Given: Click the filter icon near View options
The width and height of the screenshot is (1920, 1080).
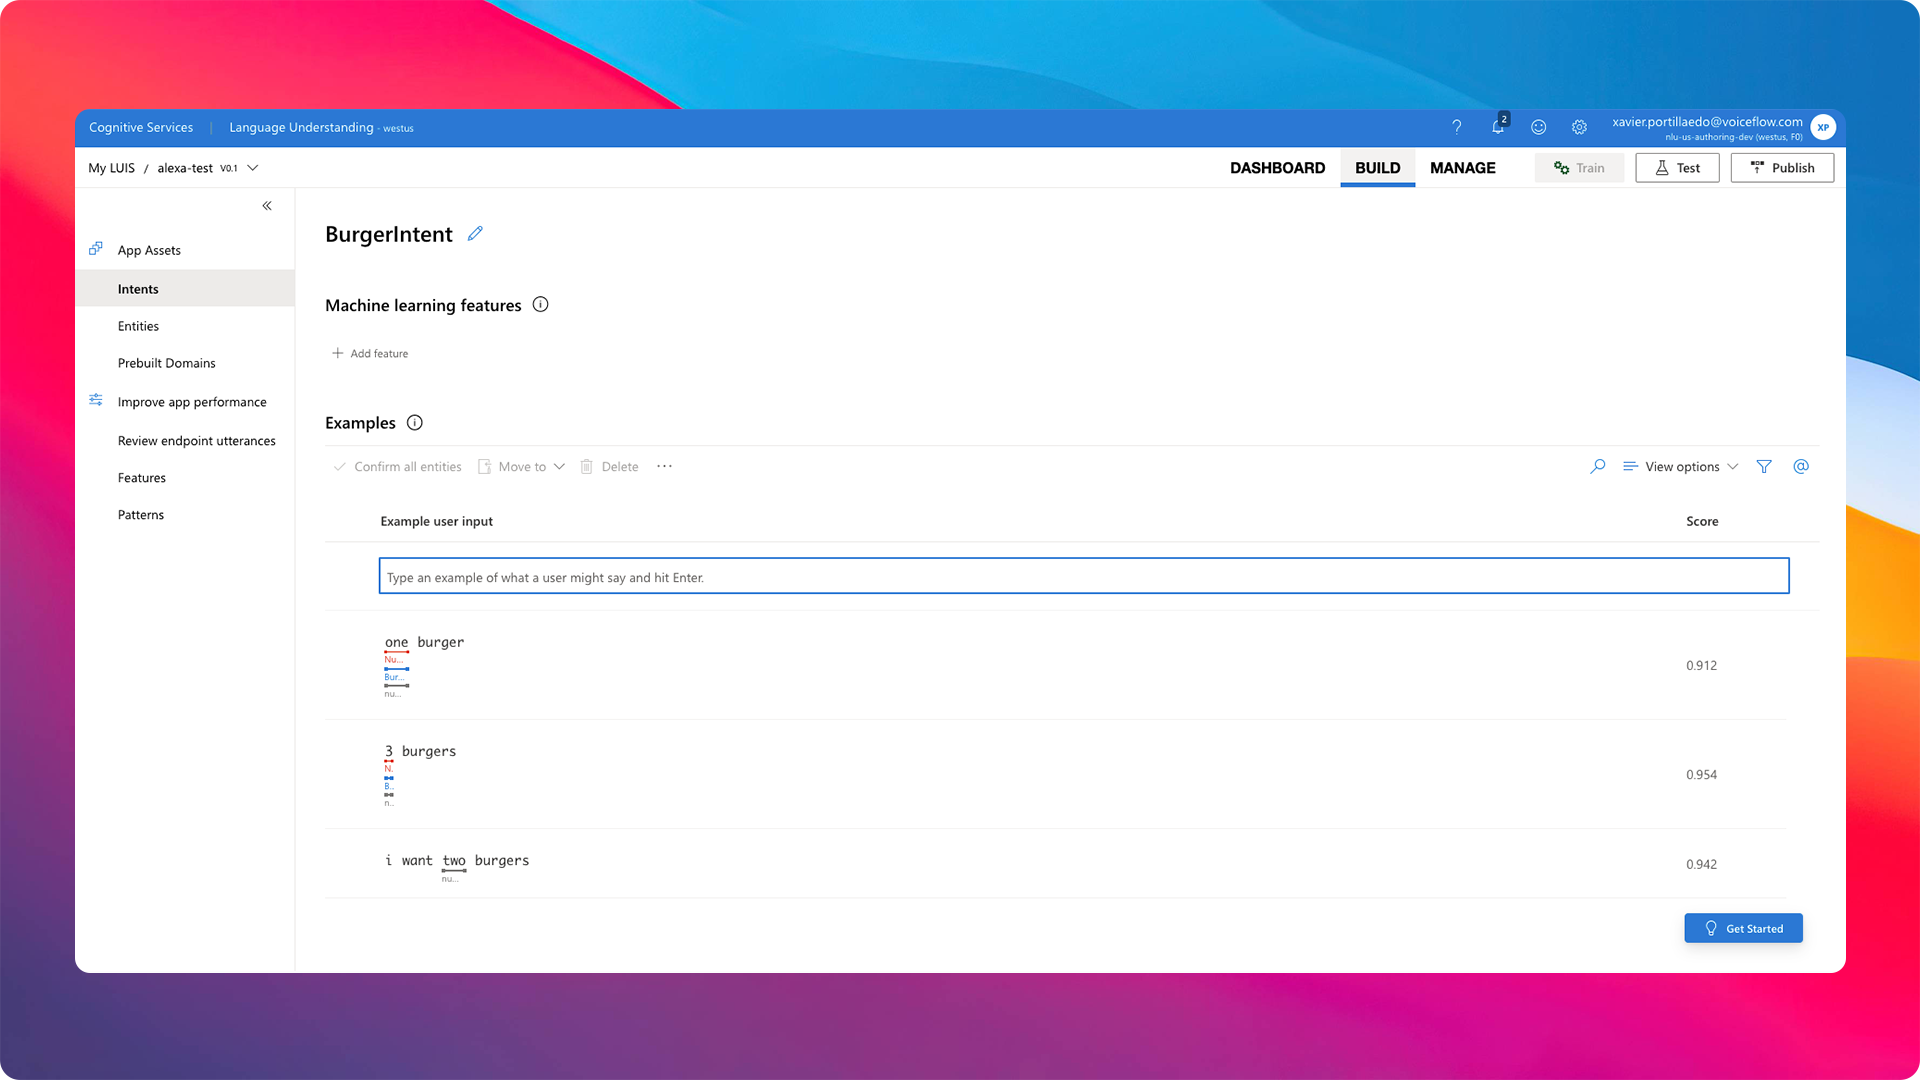Looking at the screenshot, I should [1764, 466].
